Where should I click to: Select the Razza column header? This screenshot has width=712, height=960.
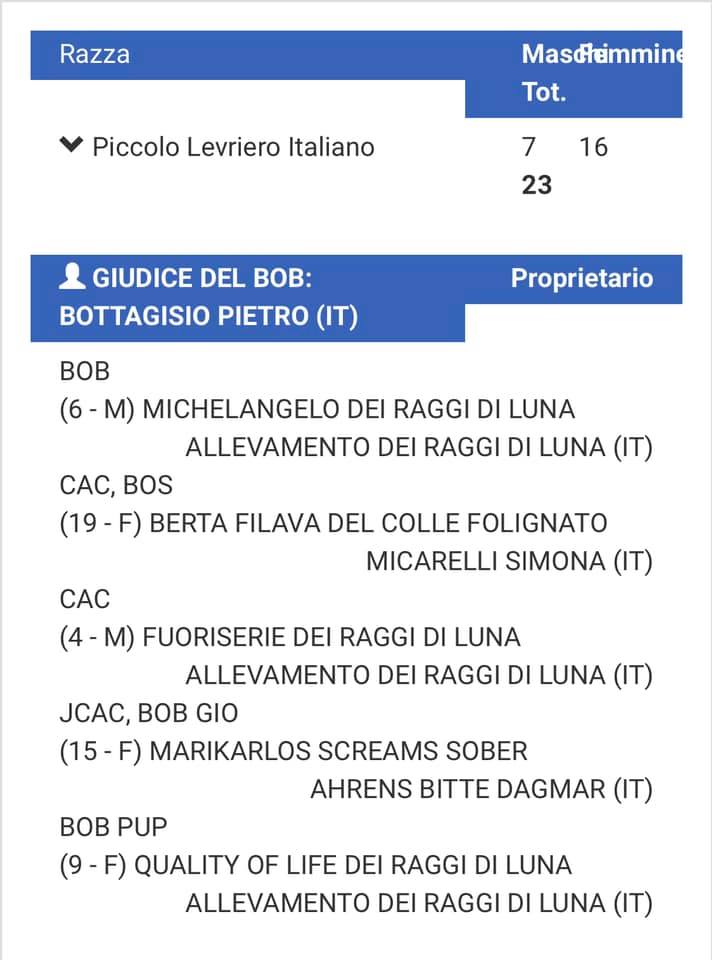coord(94,54)
